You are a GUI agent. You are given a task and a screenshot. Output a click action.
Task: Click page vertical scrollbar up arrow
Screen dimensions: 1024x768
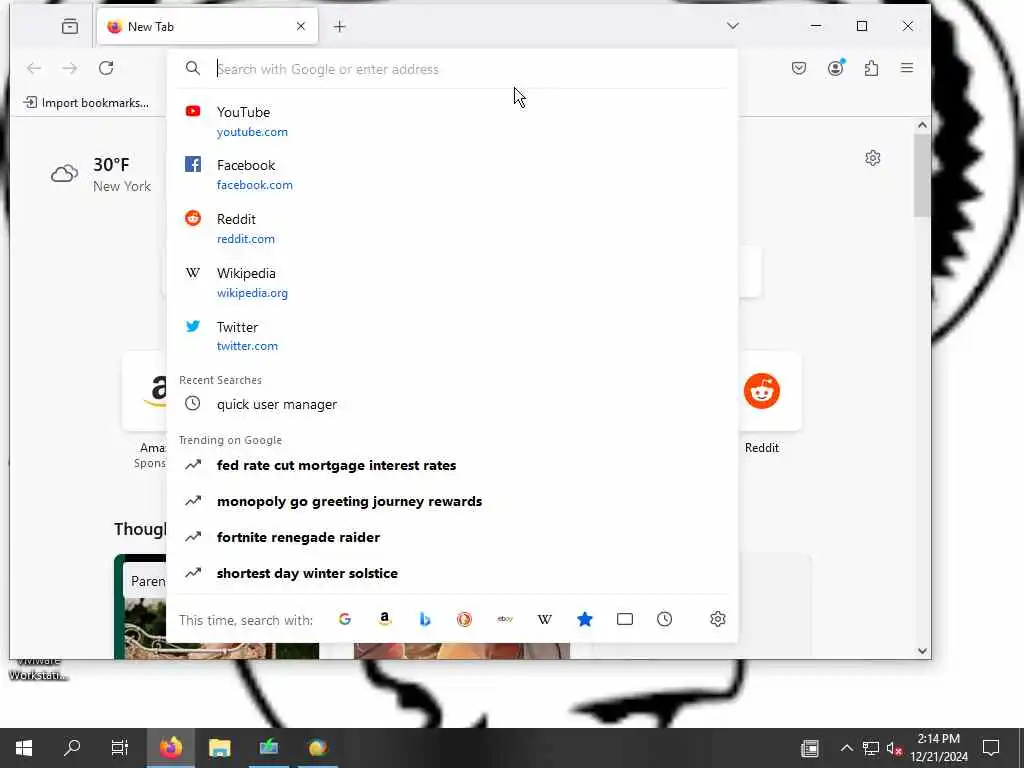(922, 125)
